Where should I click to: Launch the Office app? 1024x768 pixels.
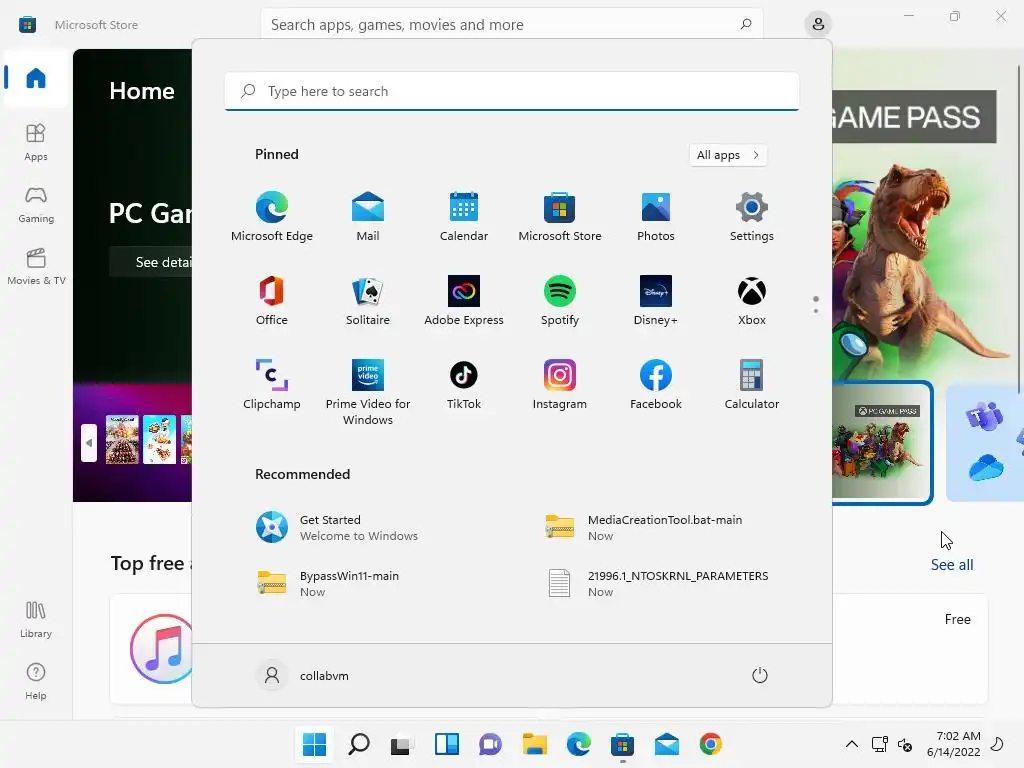[x=272, y=300]
